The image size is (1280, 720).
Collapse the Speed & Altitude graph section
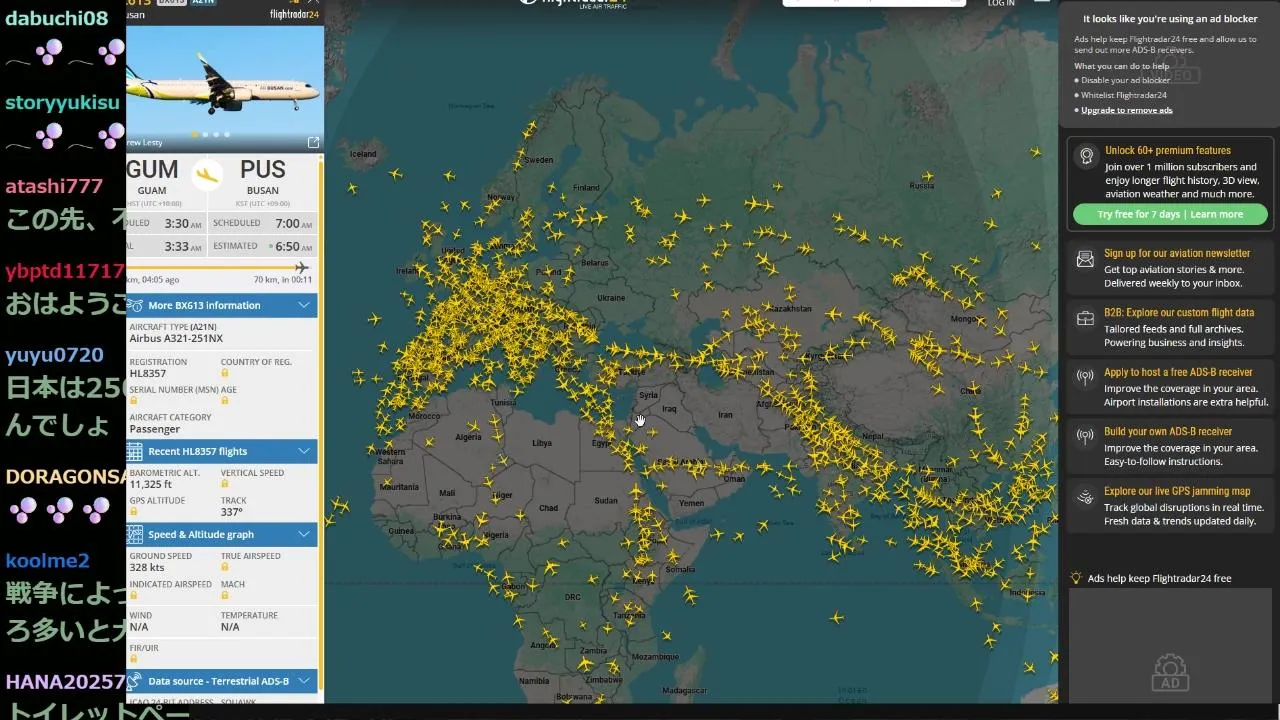coord(222,534)
